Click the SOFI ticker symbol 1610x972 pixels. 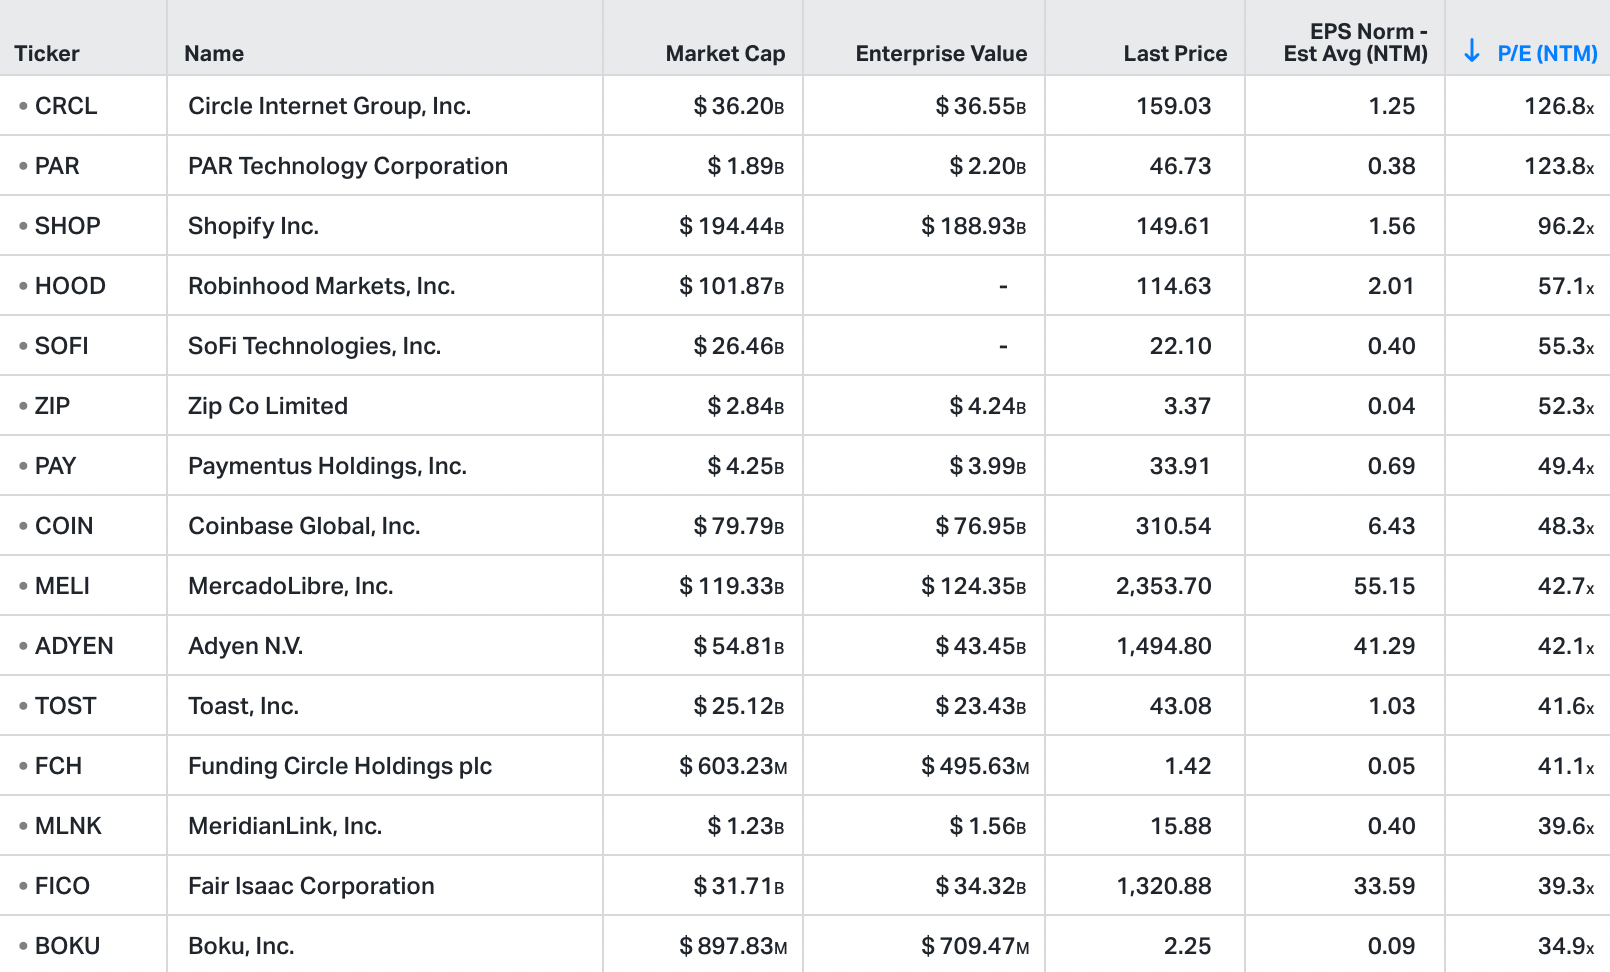click(x=62, y=346)
